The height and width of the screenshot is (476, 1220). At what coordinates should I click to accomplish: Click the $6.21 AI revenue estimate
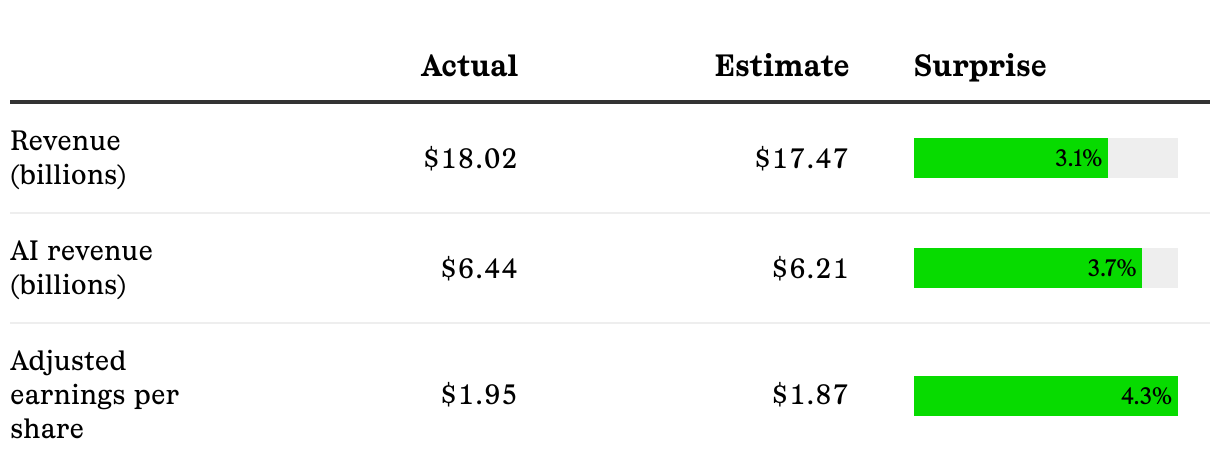810,268
